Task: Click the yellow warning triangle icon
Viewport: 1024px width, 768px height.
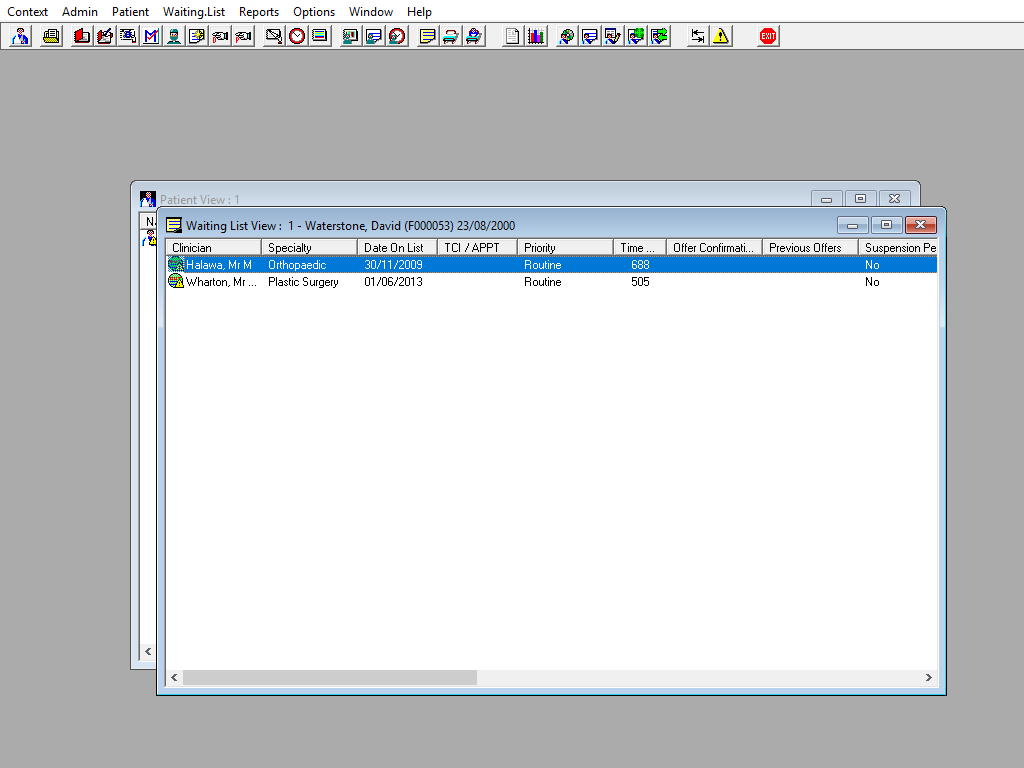Action: point(720,36)
